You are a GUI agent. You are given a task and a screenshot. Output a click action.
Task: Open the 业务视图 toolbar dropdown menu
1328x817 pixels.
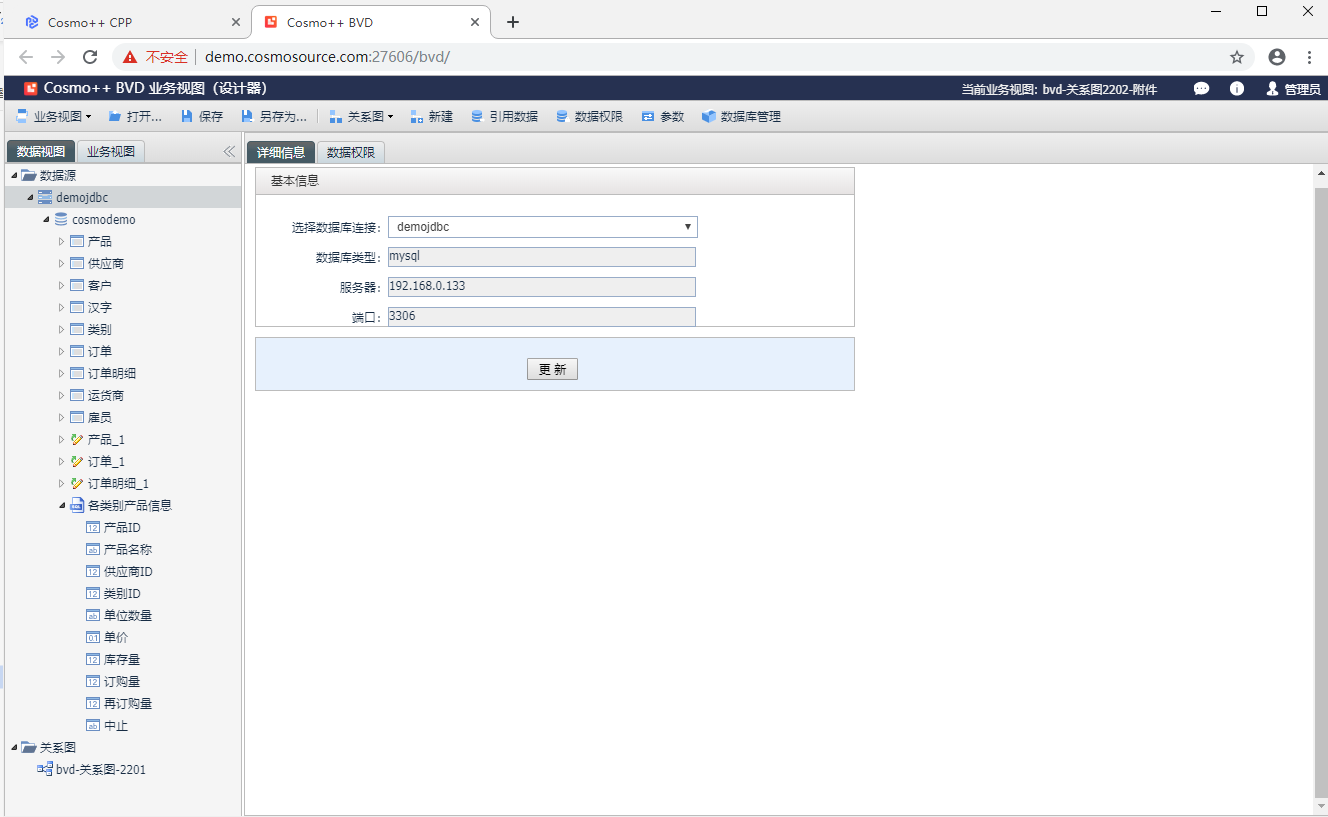(x=53, y=117)
